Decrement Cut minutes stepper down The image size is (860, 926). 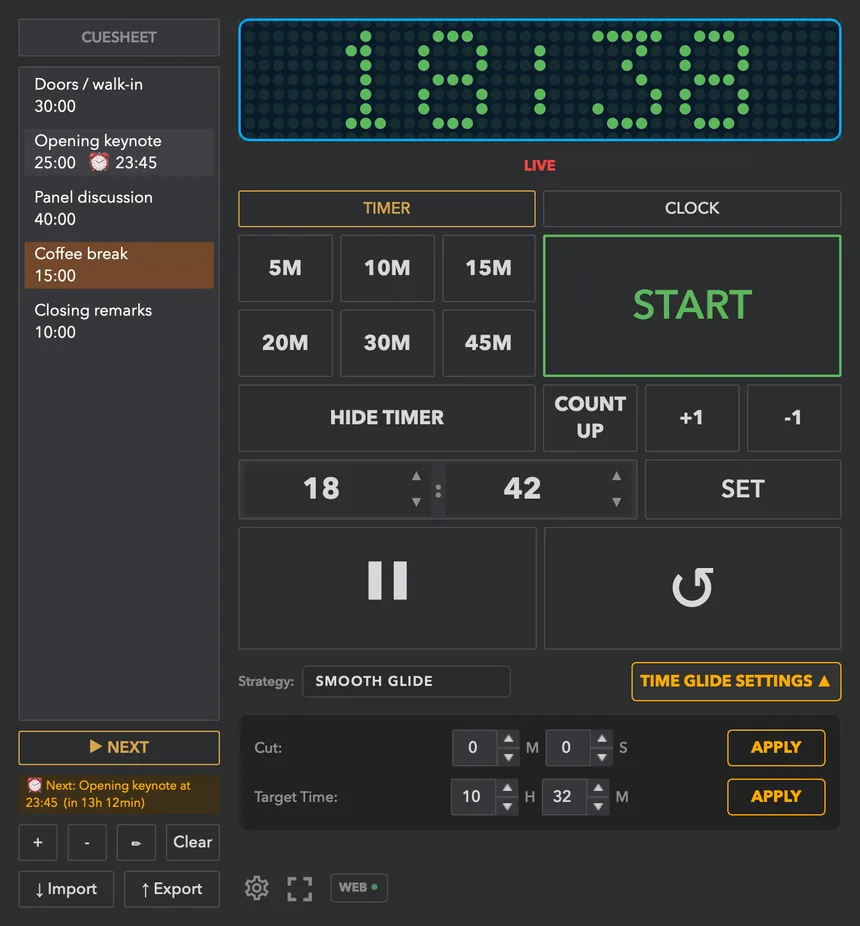click(x=509, y=757)
